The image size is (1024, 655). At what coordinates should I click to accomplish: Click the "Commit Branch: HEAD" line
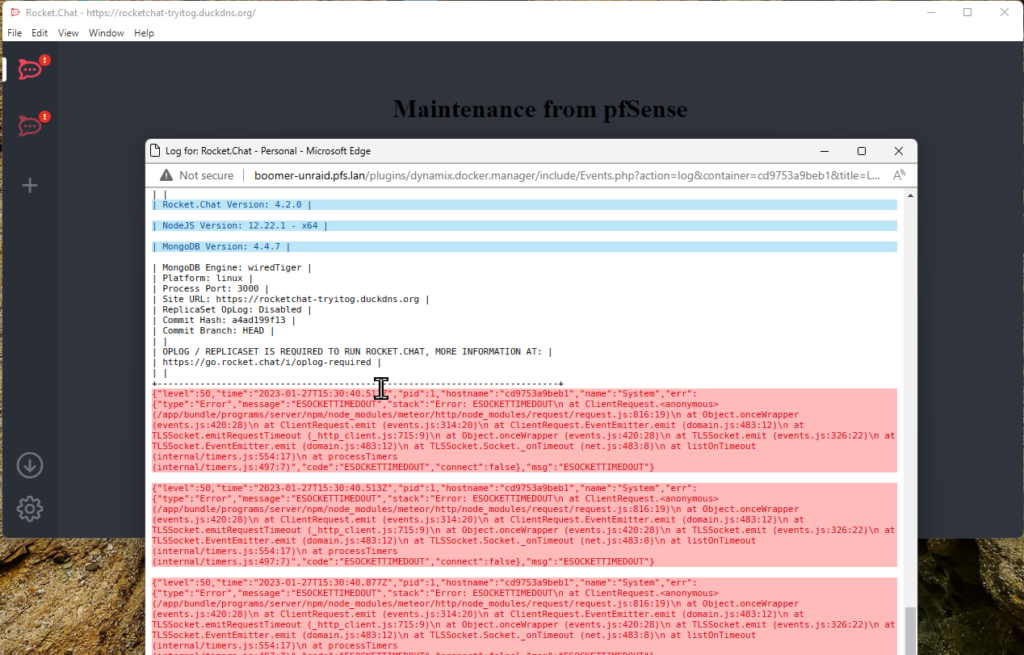214,330
